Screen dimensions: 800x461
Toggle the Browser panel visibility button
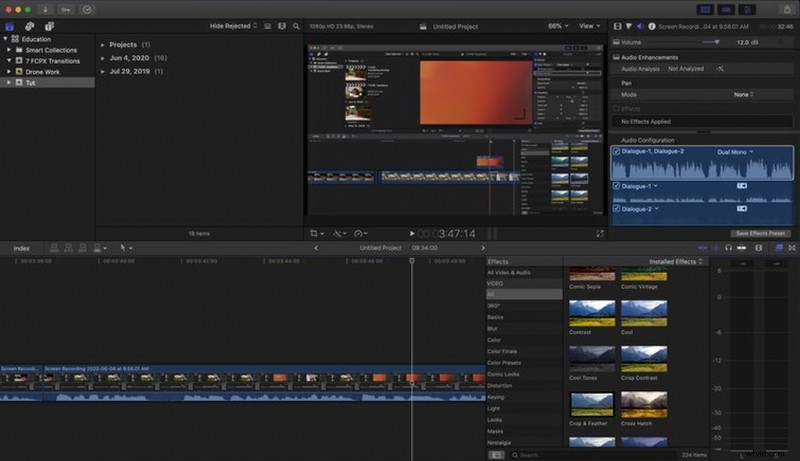[706, 10]
